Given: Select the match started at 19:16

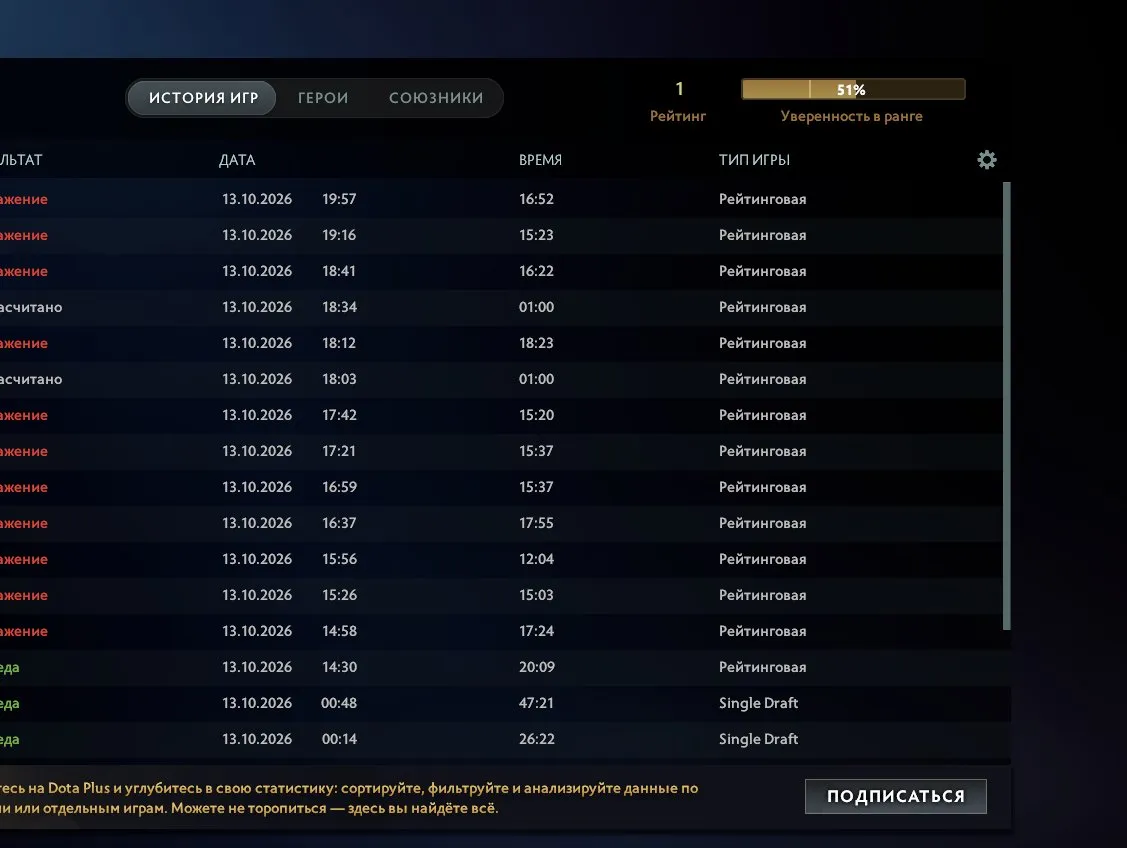Looking at the screenshot, I should coord(502,235).
